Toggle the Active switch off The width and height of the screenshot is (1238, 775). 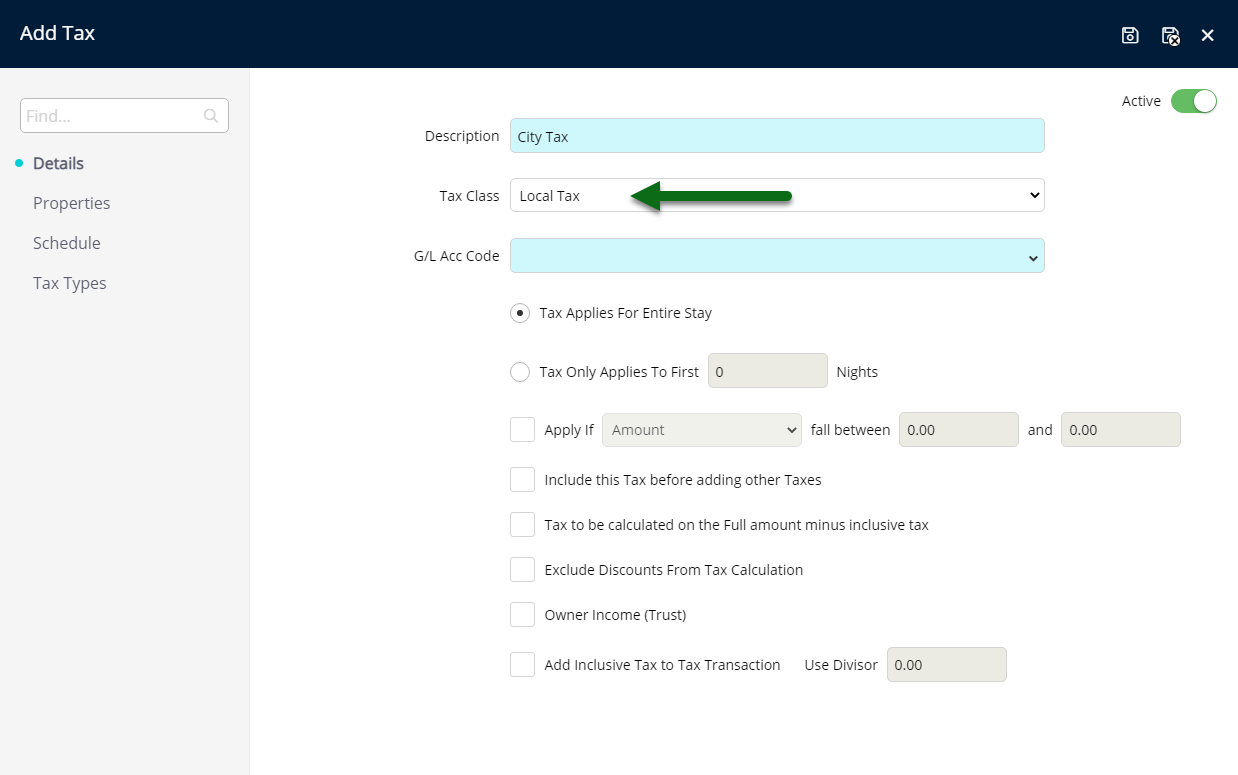tap(1194, 101)
